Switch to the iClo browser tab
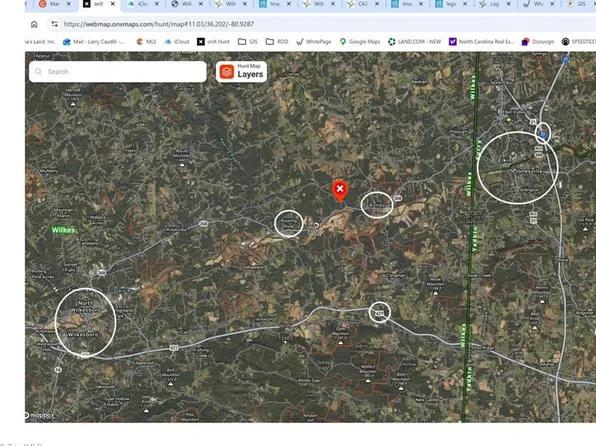Screen dimensions: 596x446 pyautogui.click(x=143, y=4)
